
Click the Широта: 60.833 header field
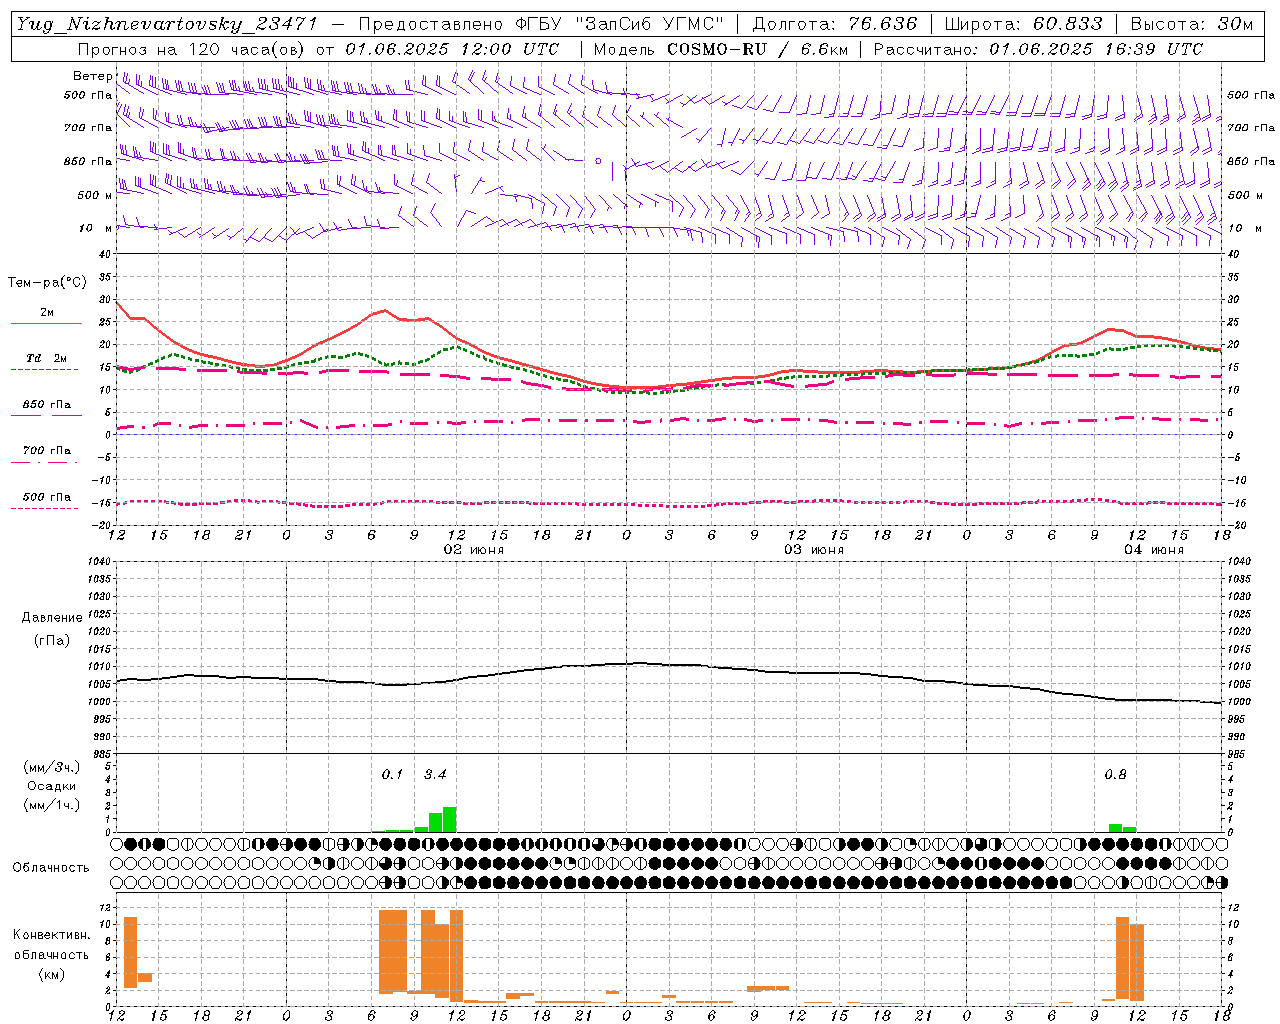coord(1023,24)
